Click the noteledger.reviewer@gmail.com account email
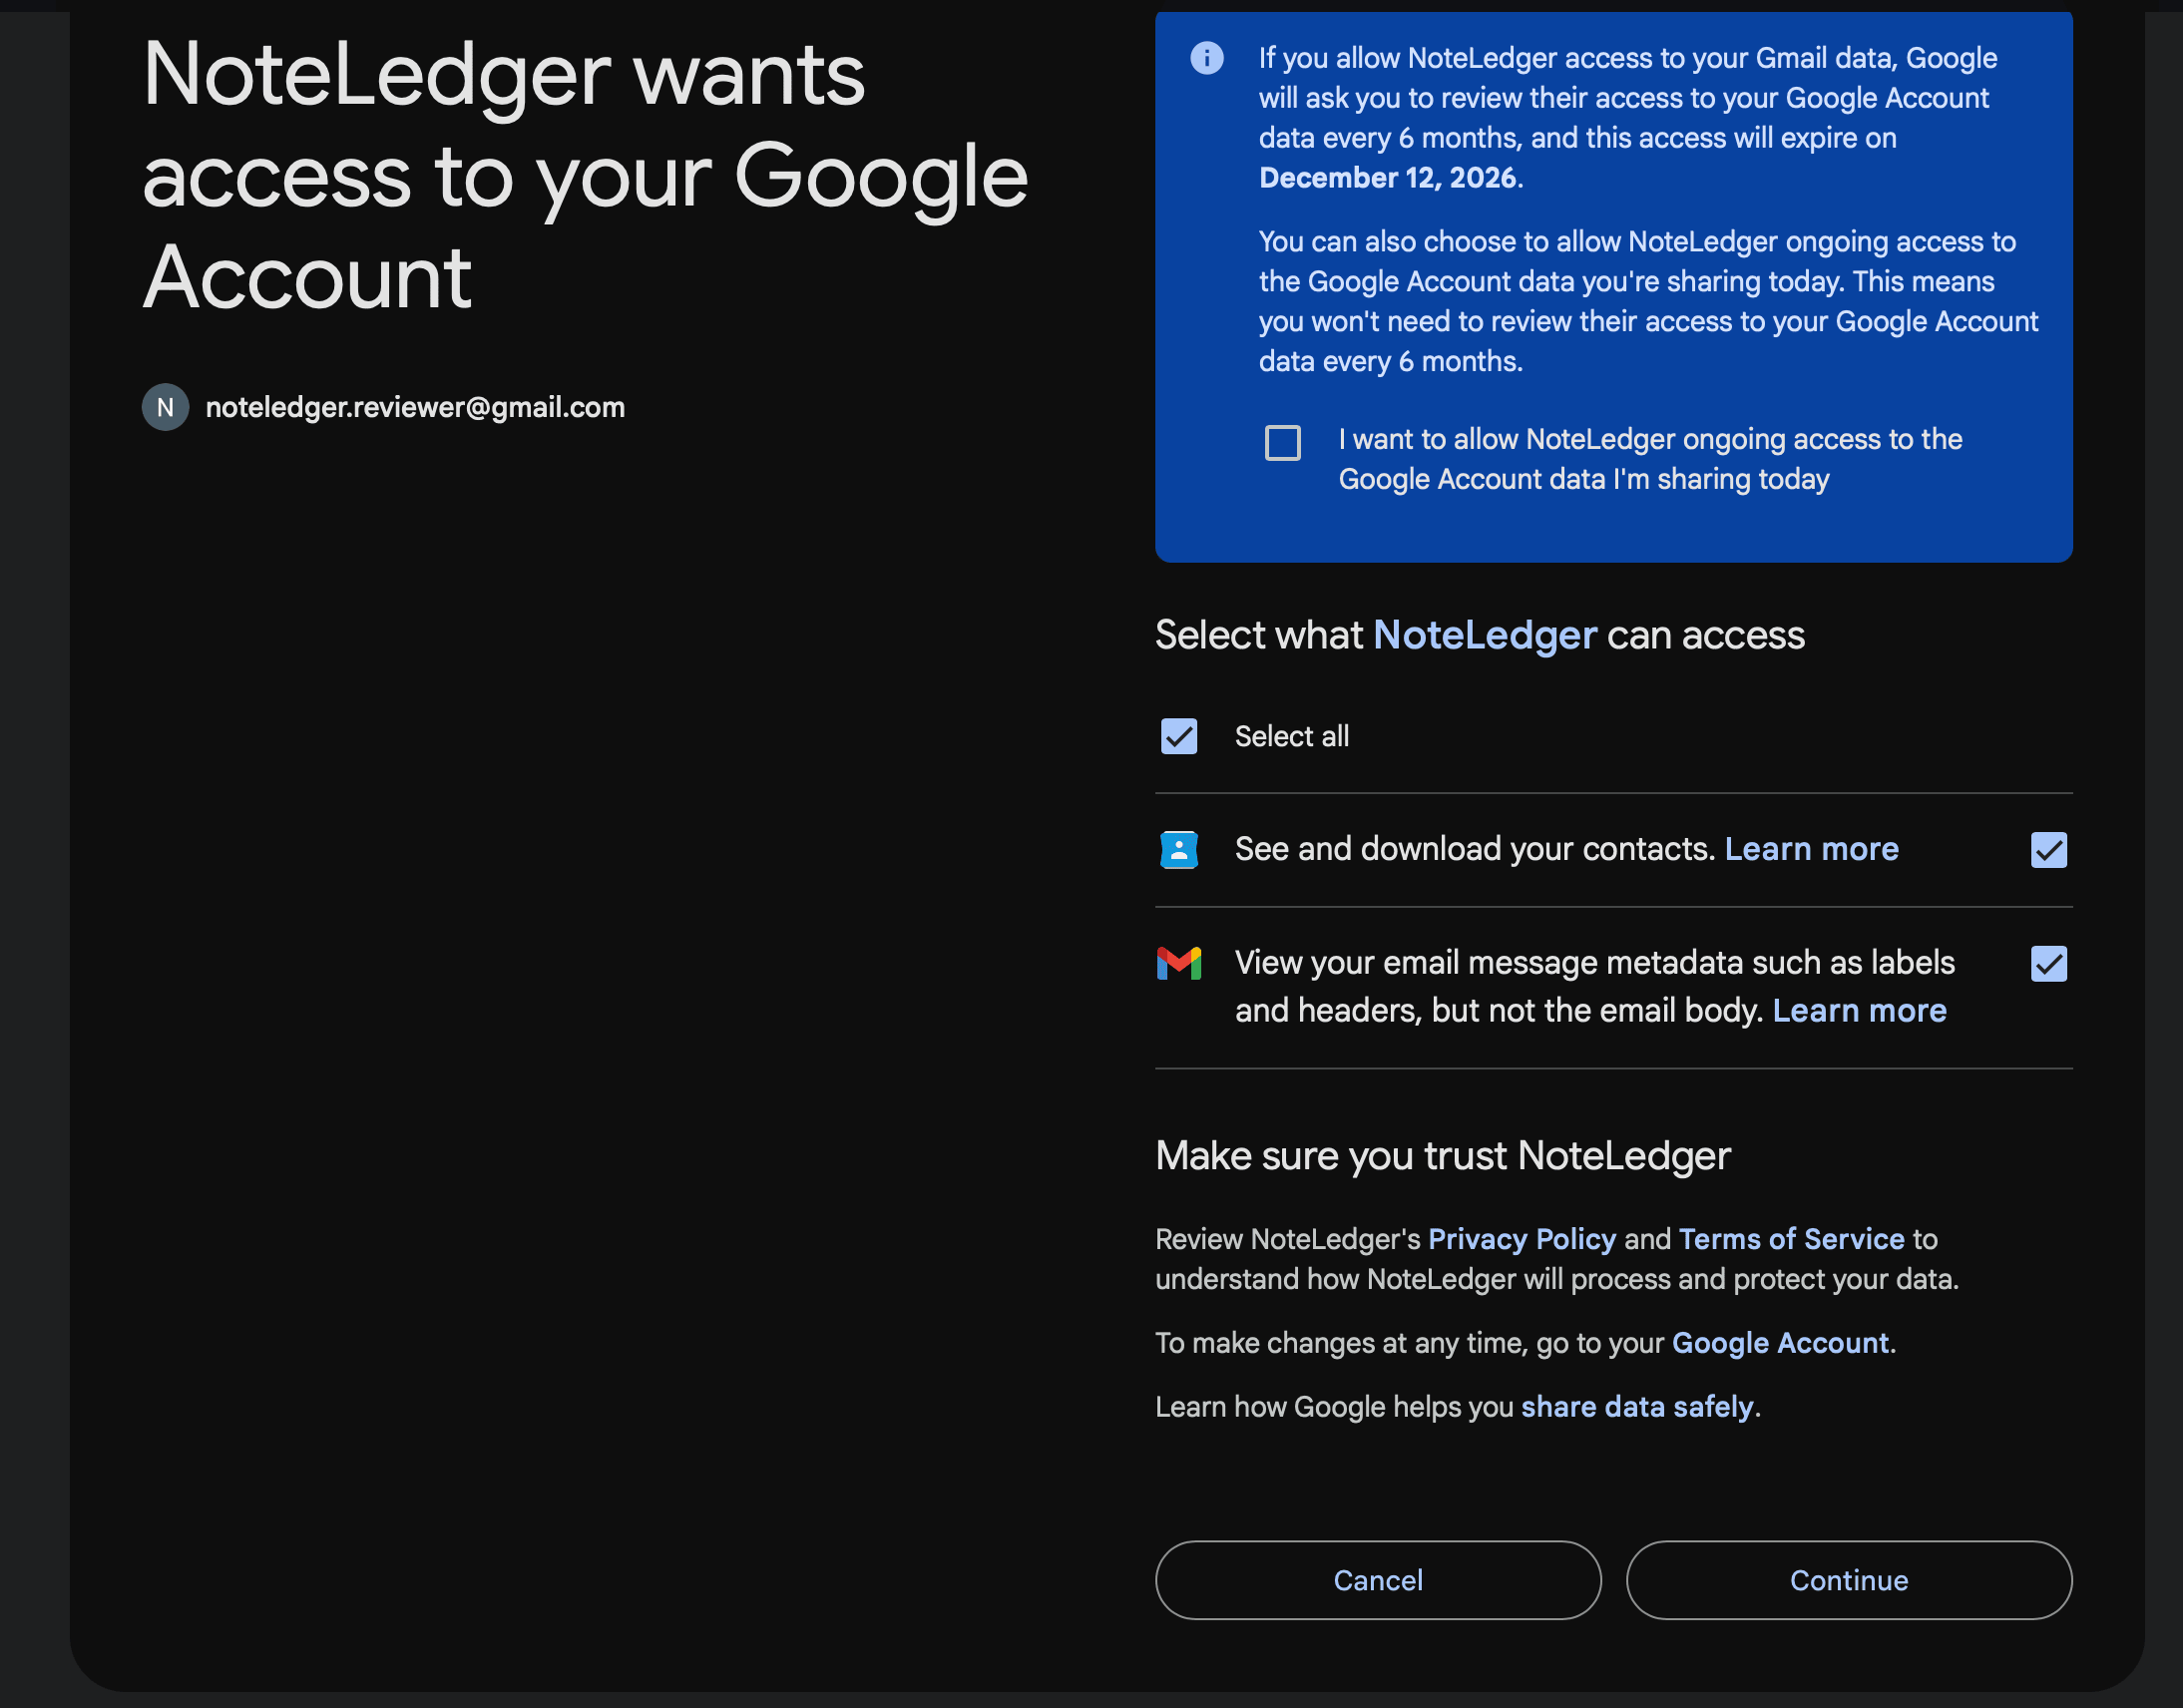 pos(415,407)
